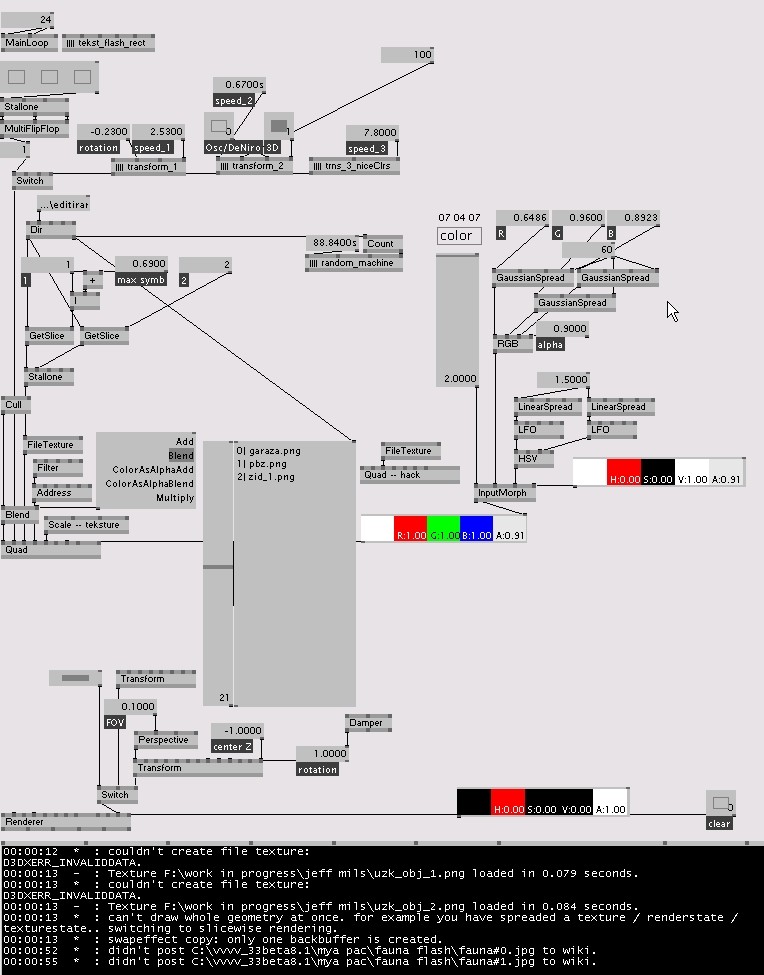Choose Multiply in the blend mode list
764x975 pixels.
point(174,498)
